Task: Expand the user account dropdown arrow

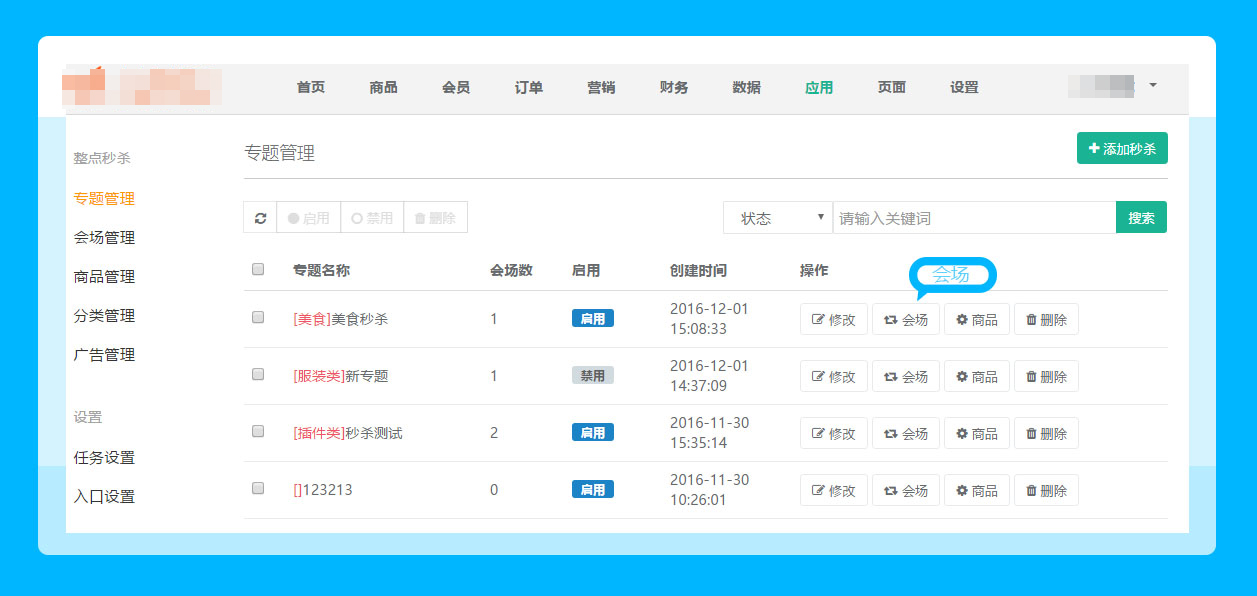Action: click(1152, 86)
